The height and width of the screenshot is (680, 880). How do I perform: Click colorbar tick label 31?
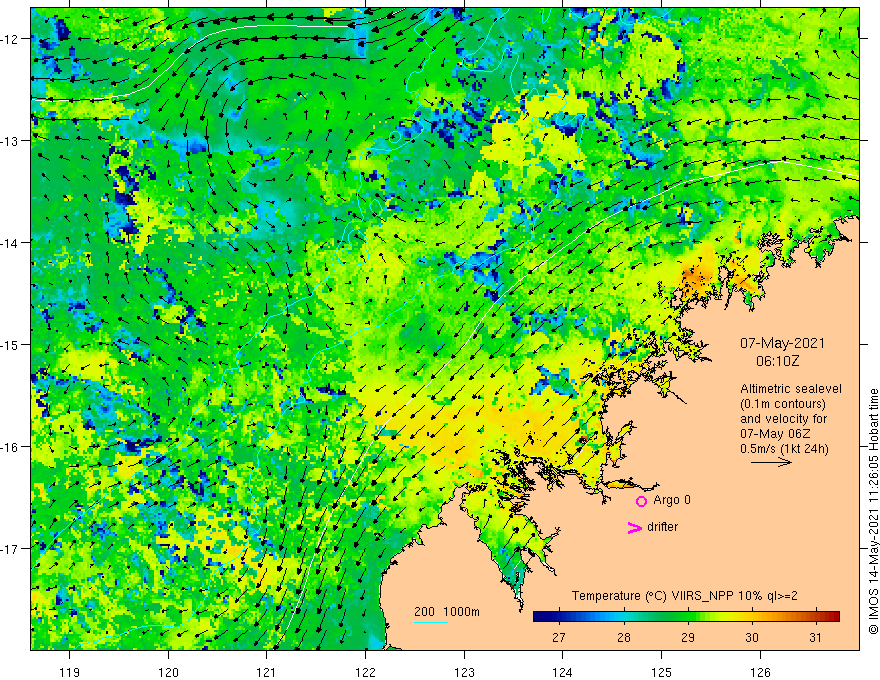815,637
